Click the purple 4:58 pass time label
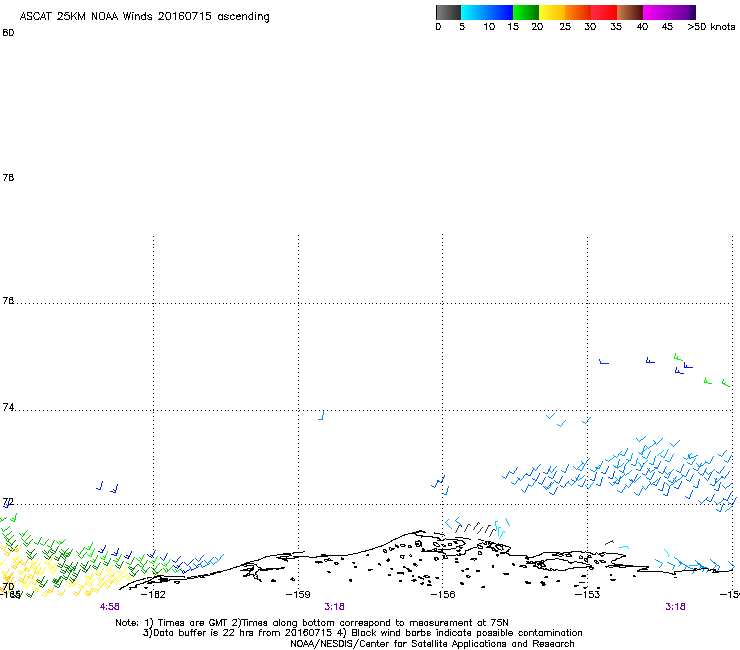Viewport: 740px width, 650px height. click(109, 607)
